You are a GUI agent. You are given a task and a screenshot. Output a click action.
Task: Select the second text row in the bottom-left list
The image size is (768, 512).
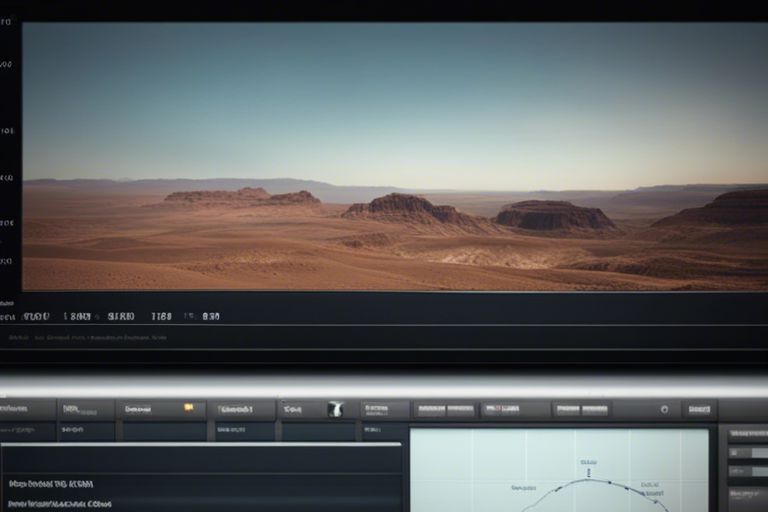click(x=60, y=504)
